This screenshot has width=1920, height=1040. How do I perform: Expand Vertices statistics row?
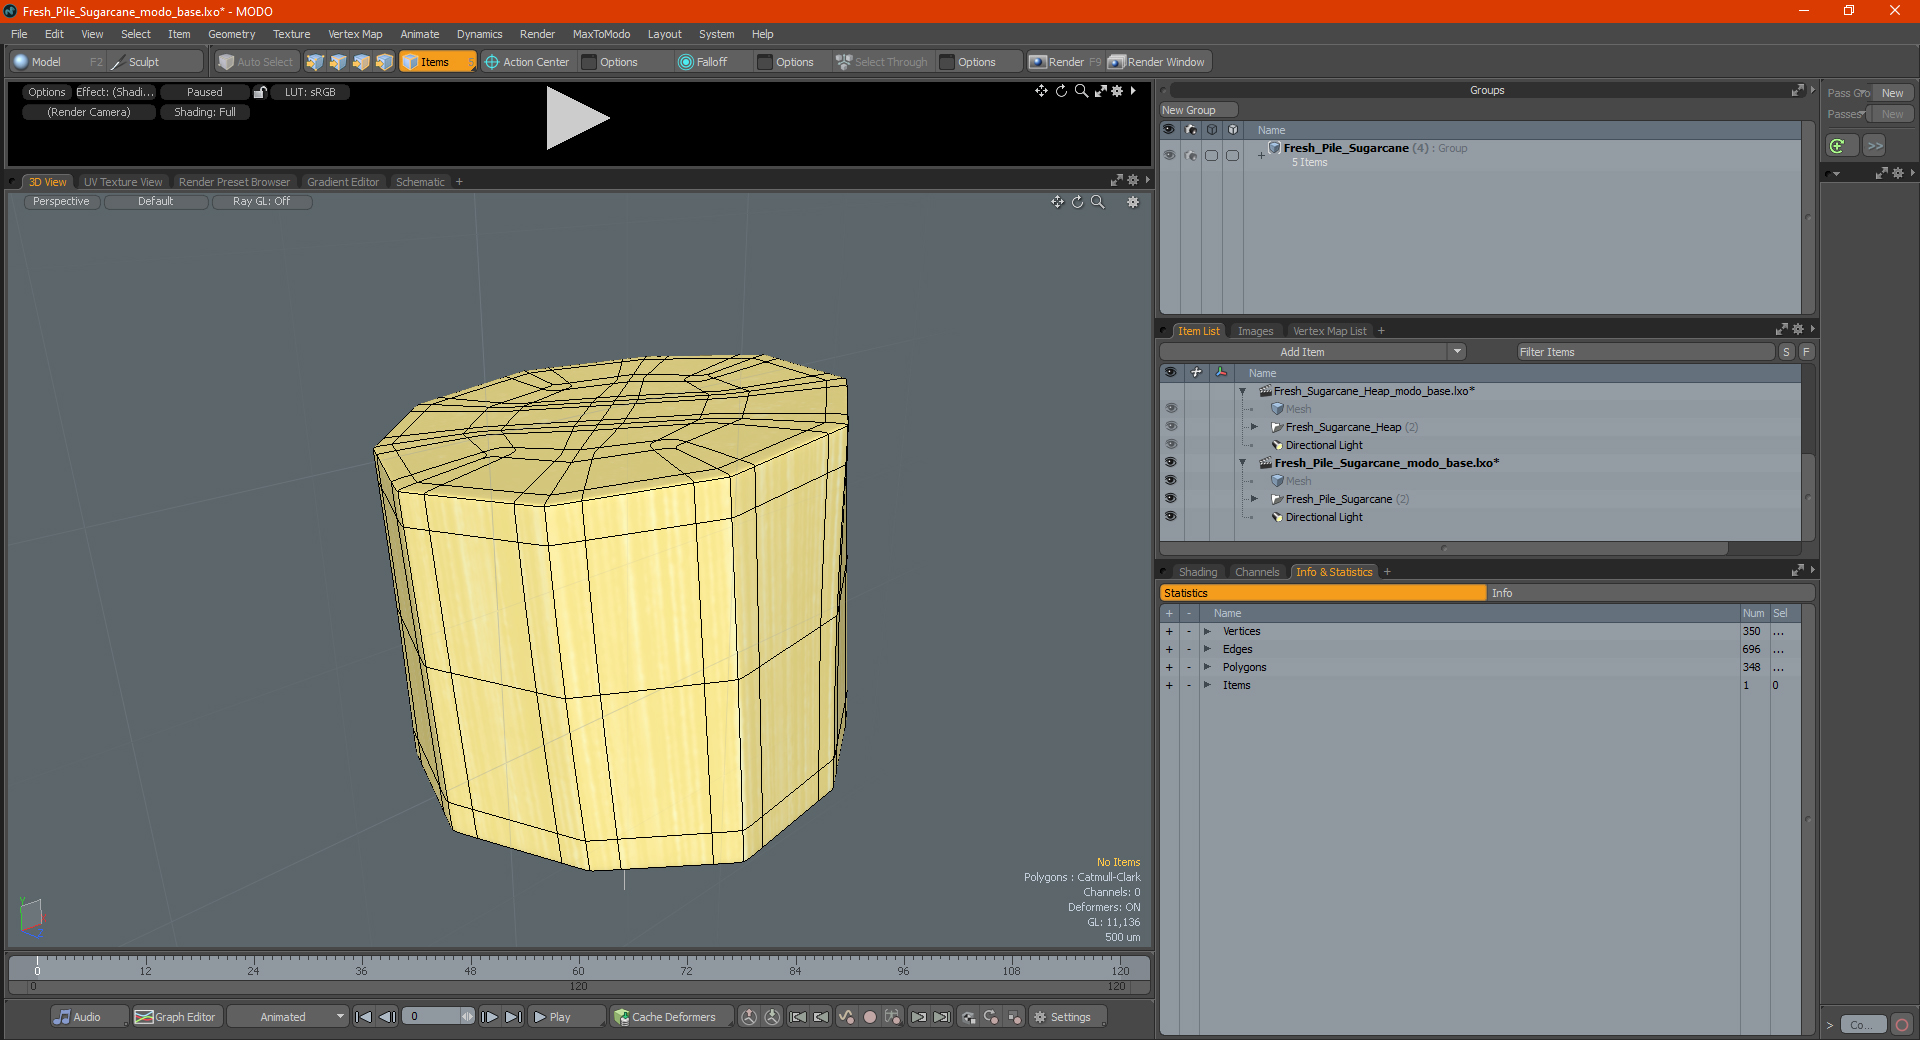tap(1207, 632)
